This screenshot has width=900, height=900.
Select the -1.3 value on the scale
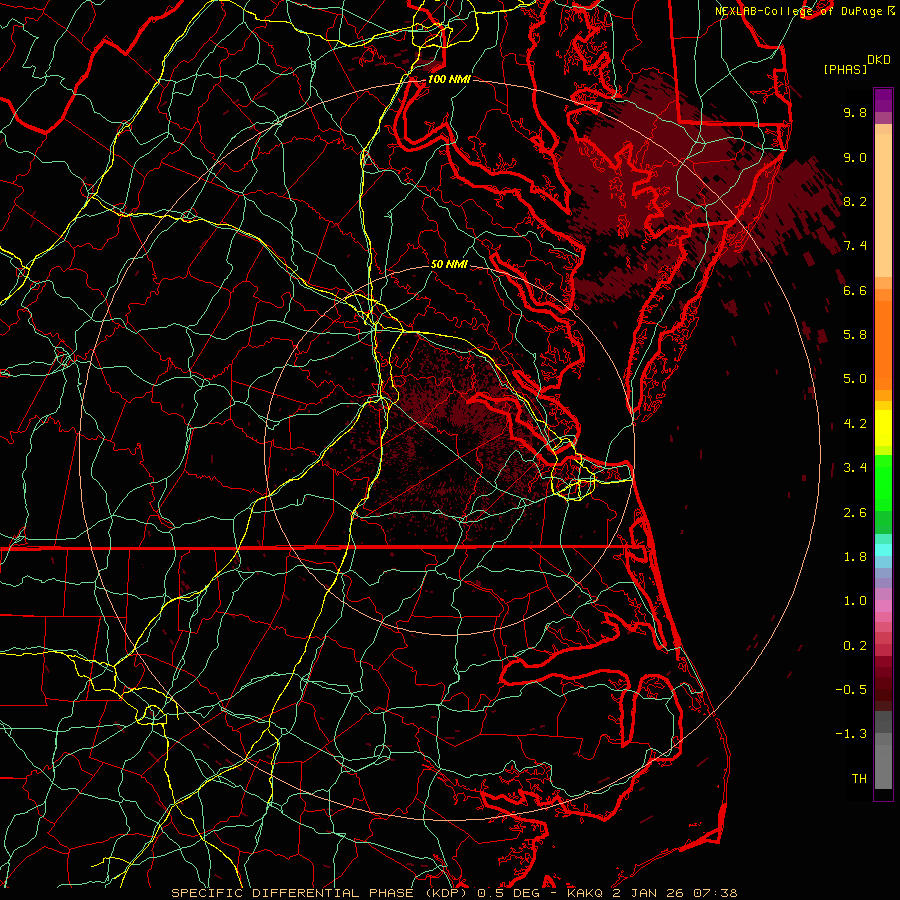coord(851,734)
